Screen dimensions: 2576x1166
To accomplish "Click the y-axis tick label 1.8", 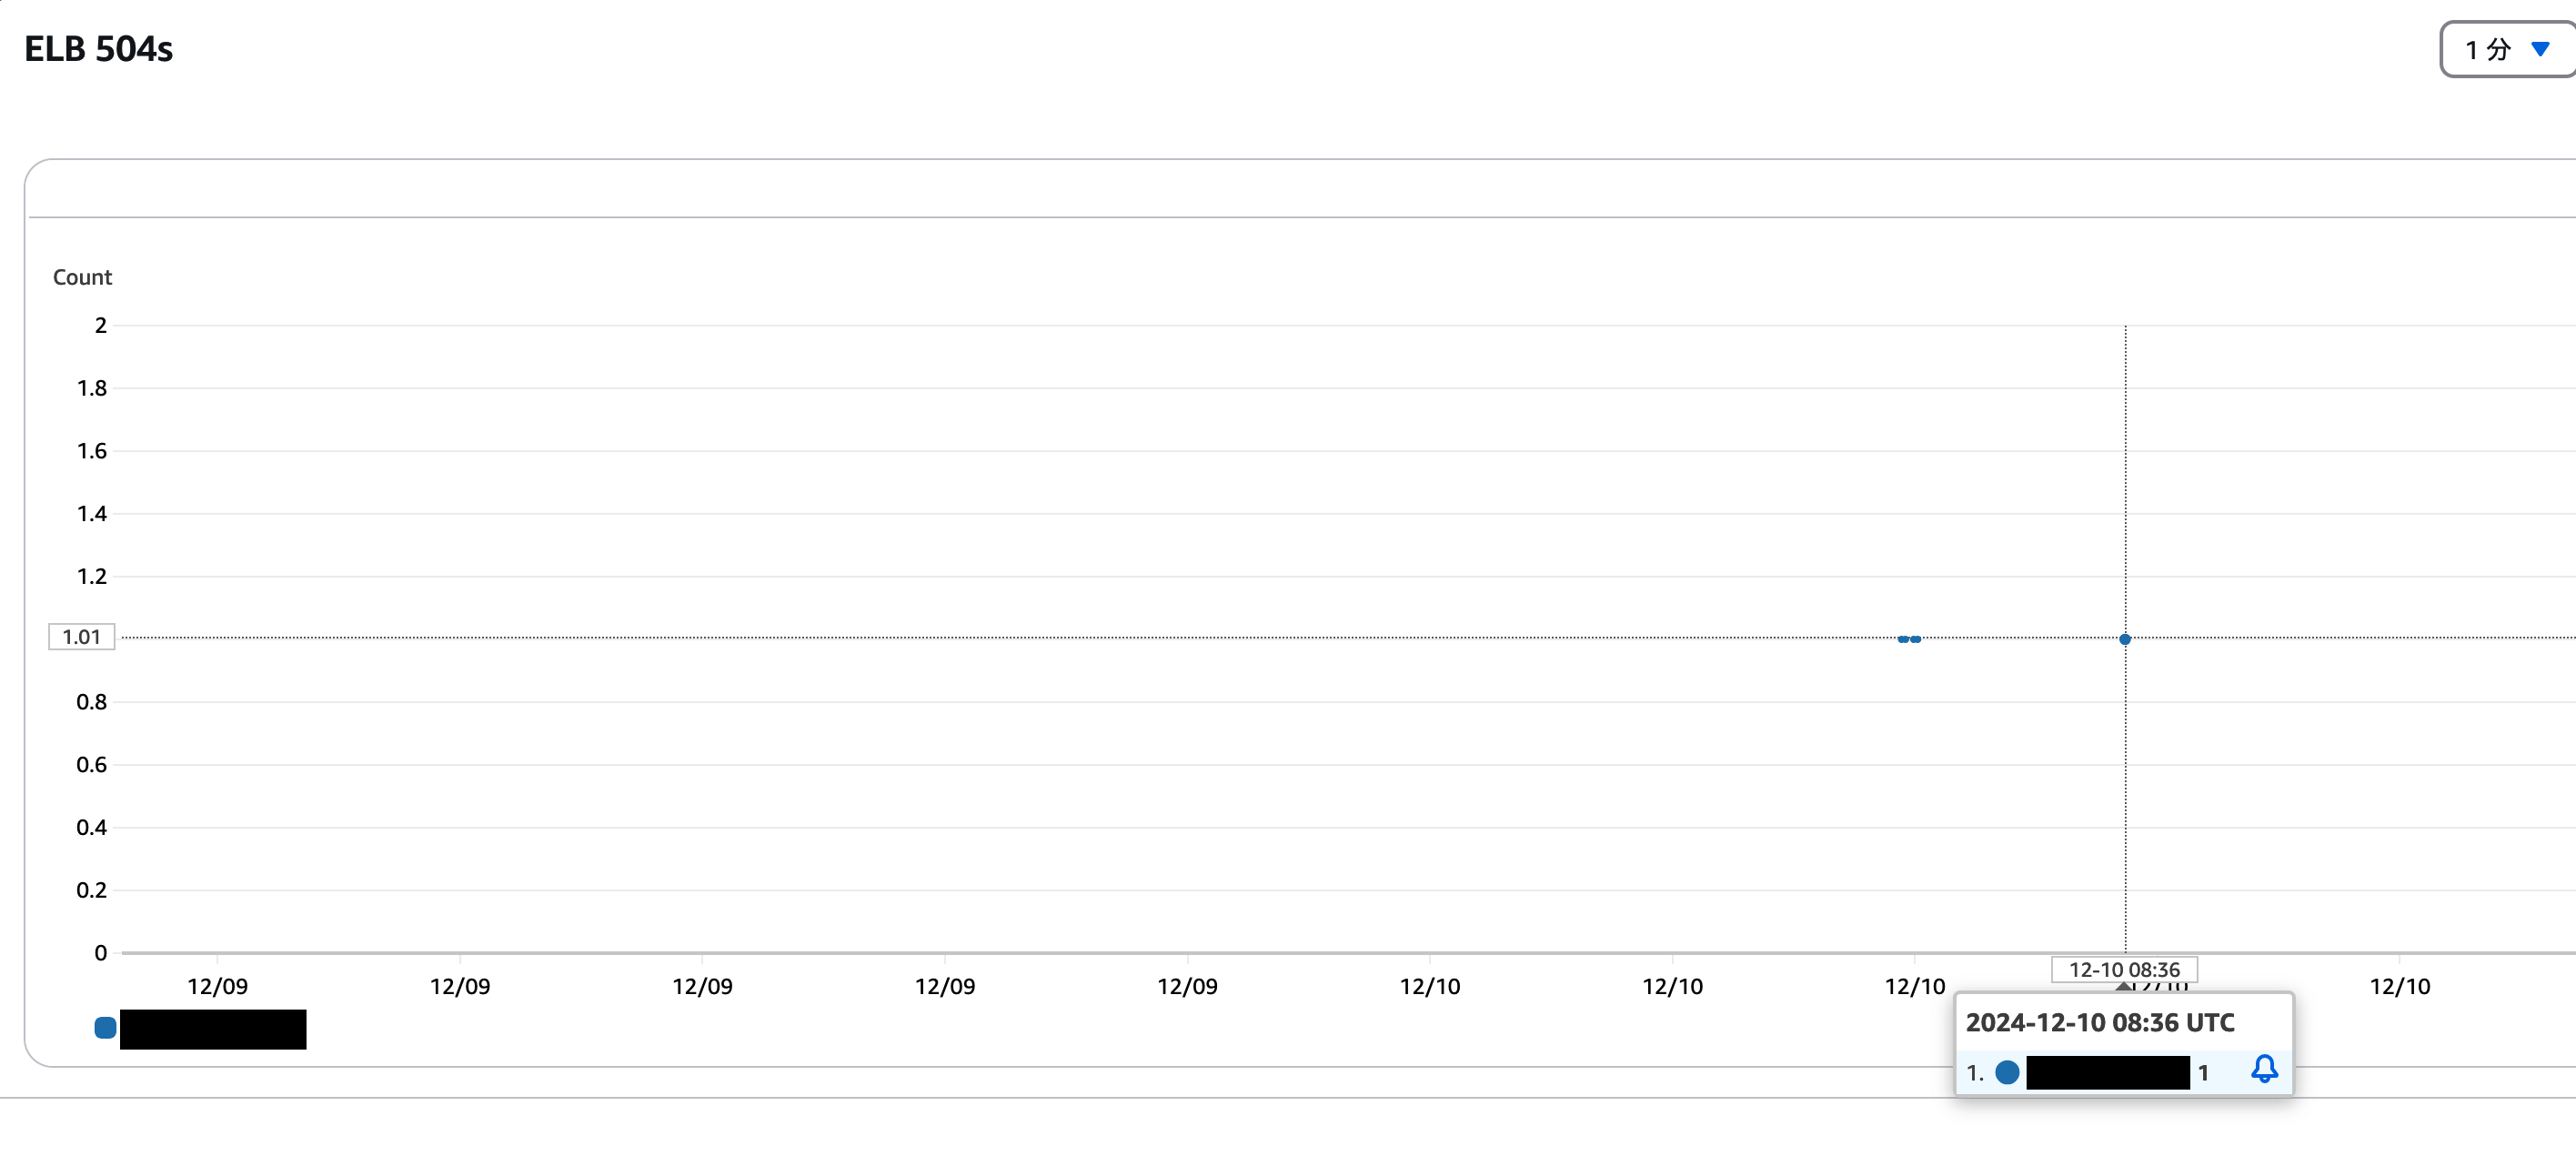I will point(92,388).
